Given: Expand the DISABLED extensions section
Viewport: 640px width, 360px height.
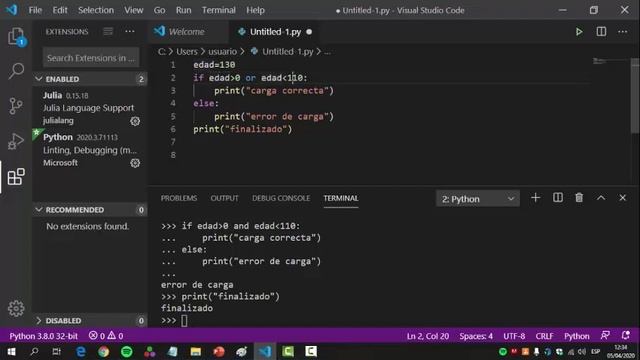Looking at the screenshot, I should [90, 320].
